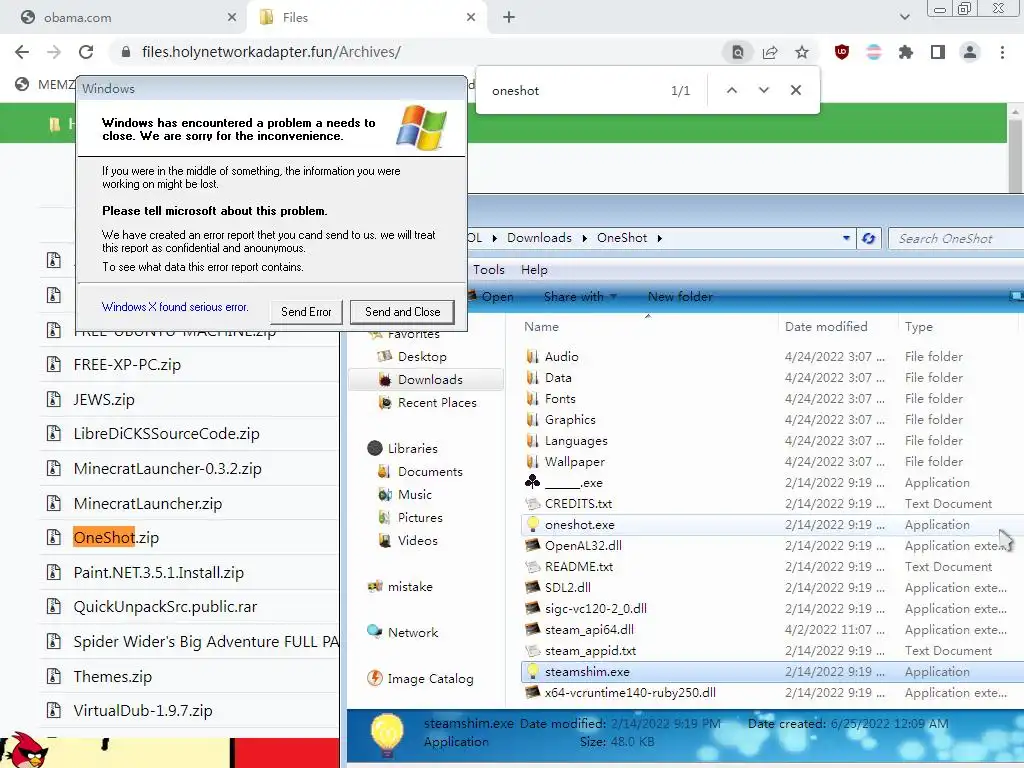Image resolution: width=1024 pixels, height=768 pixels.
Task: Jump to next find result
Action: coord(763,90)
